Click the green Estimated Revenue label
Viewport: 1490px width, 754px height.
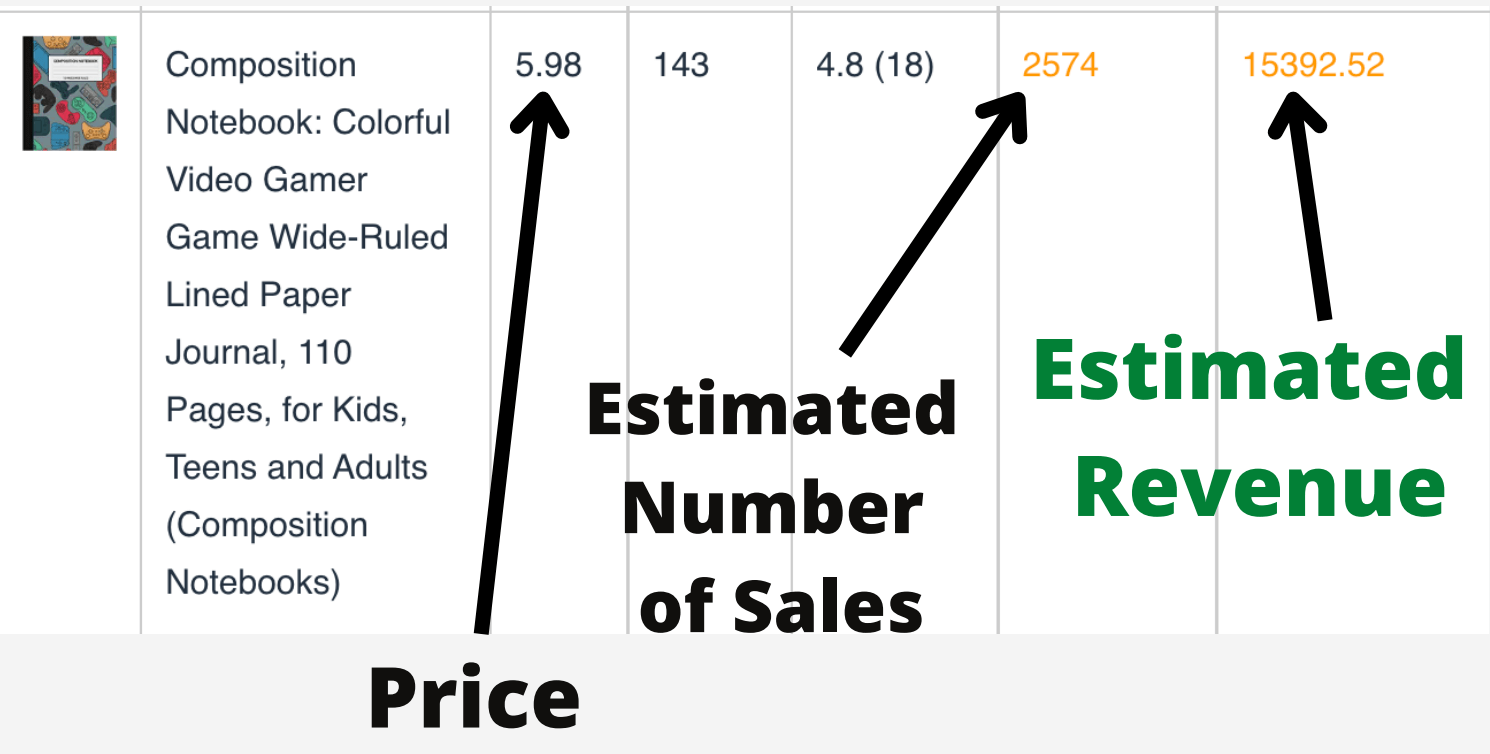pyautogui.click(x=1250, y=428)
